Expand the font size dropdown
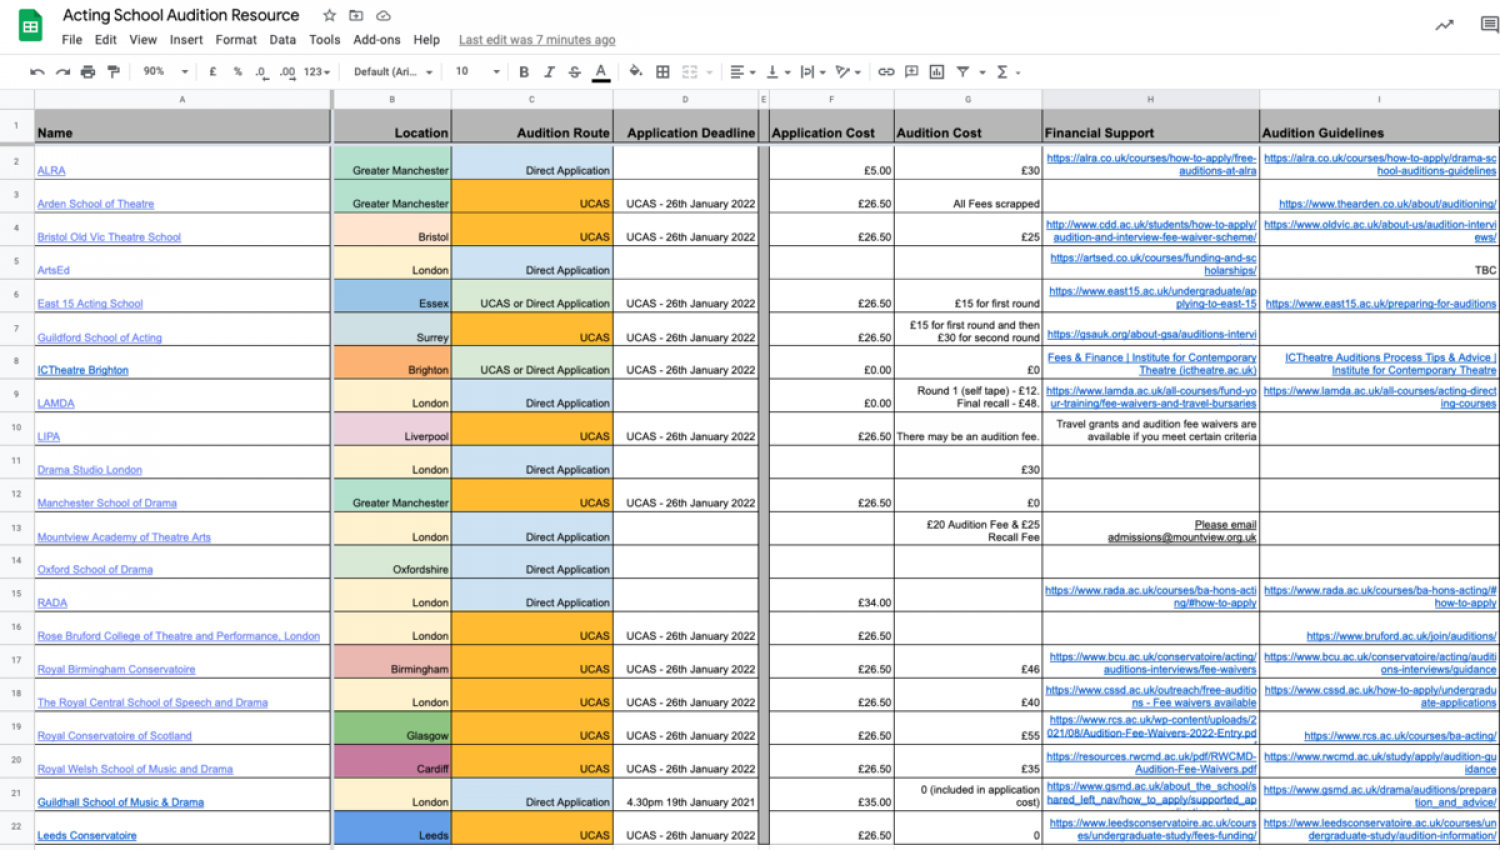This screenshot has width=1500, height=850. tap(477, 72)
